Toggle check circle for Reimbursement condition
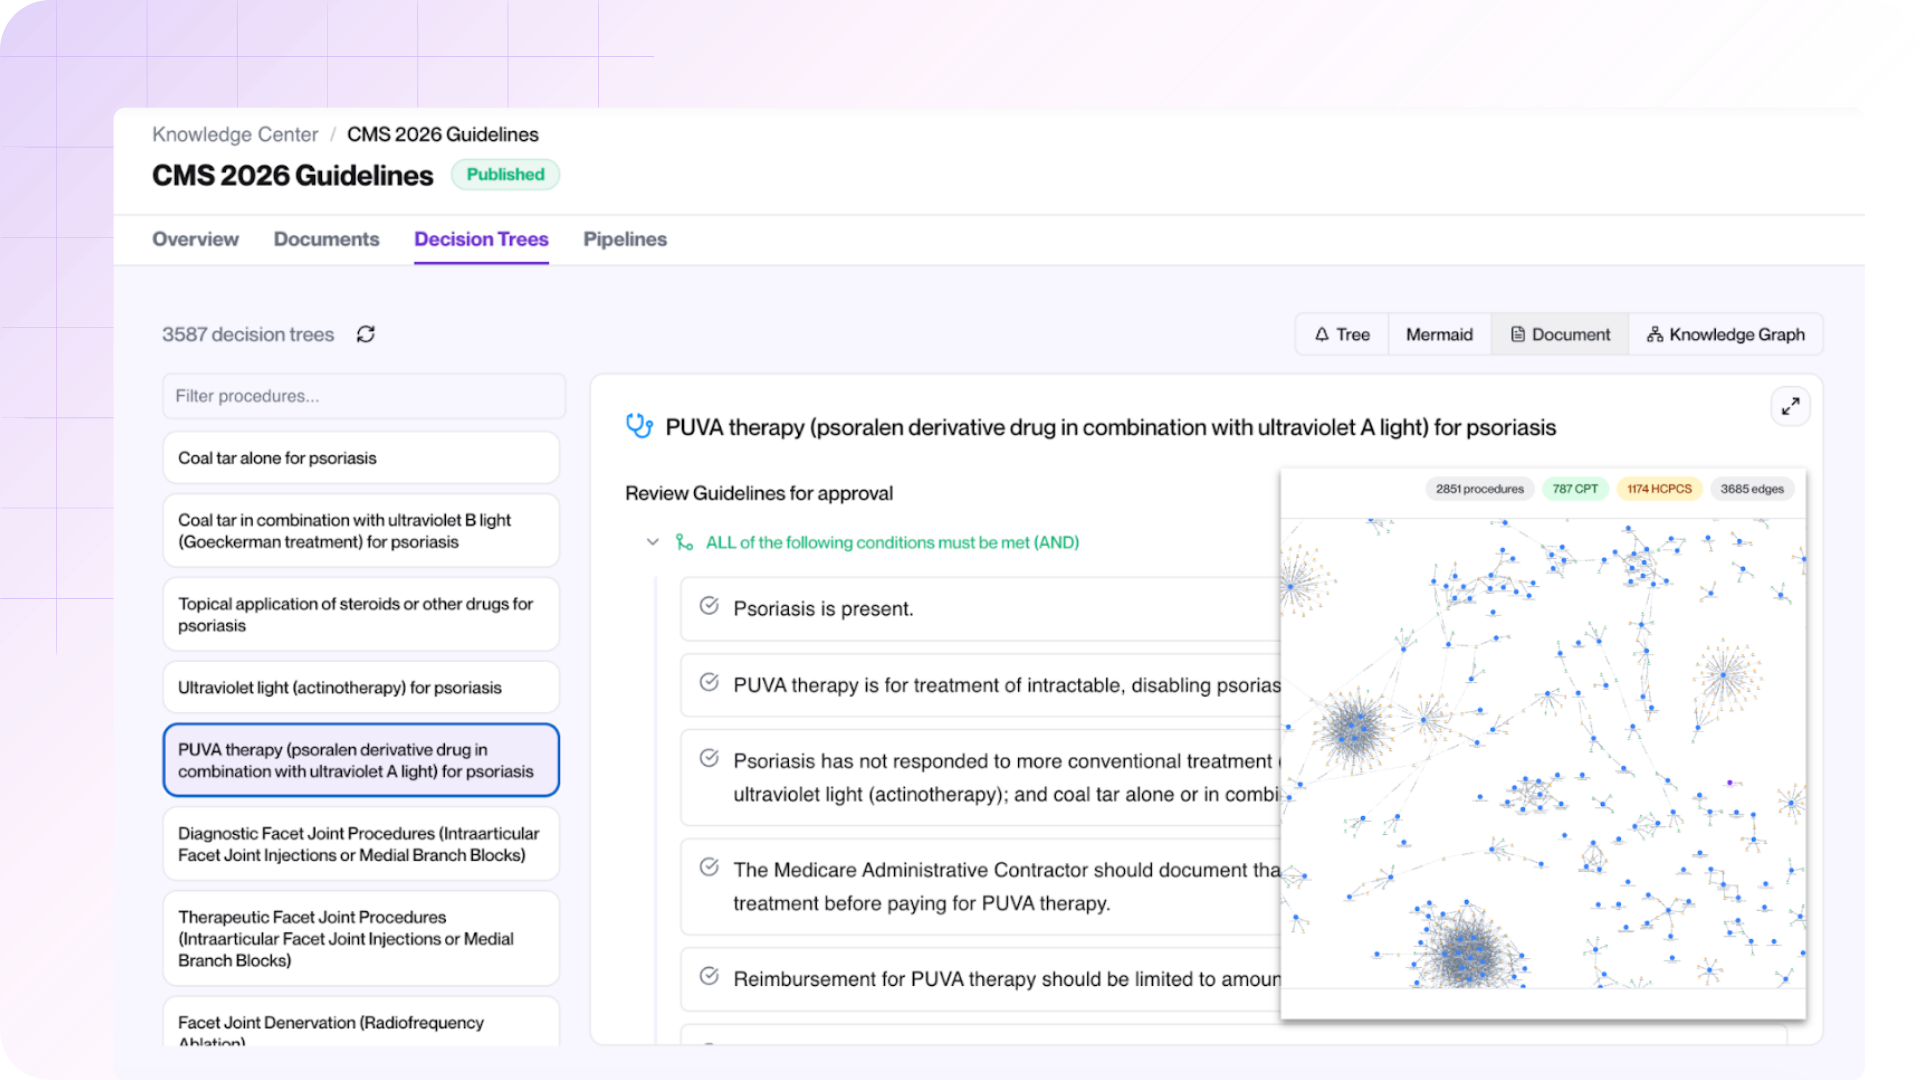Screen dimensions: 1920x1080 pyautogui.click(x=709, y=976)
